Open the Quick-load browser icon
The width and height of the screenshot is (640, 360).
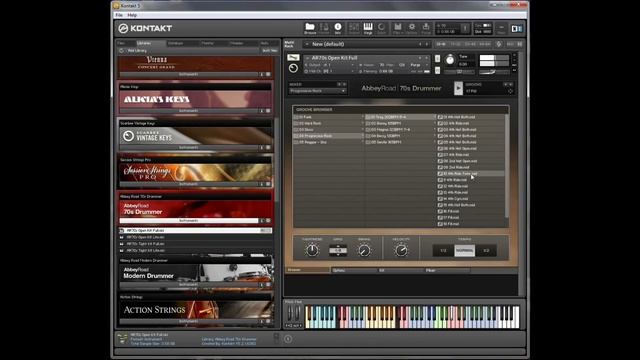[x=381, y=28]
